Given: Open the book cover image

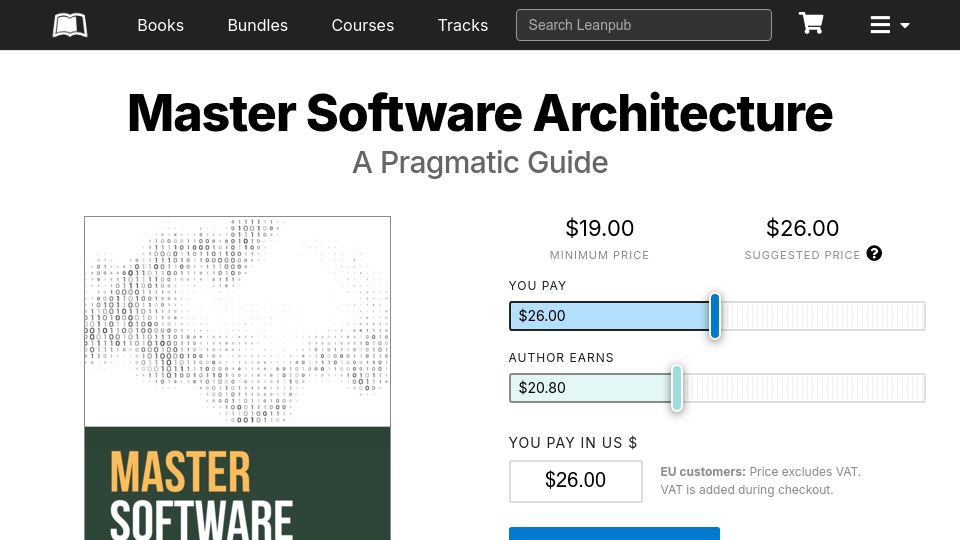Looking at the screenshot, I should 238,378.
